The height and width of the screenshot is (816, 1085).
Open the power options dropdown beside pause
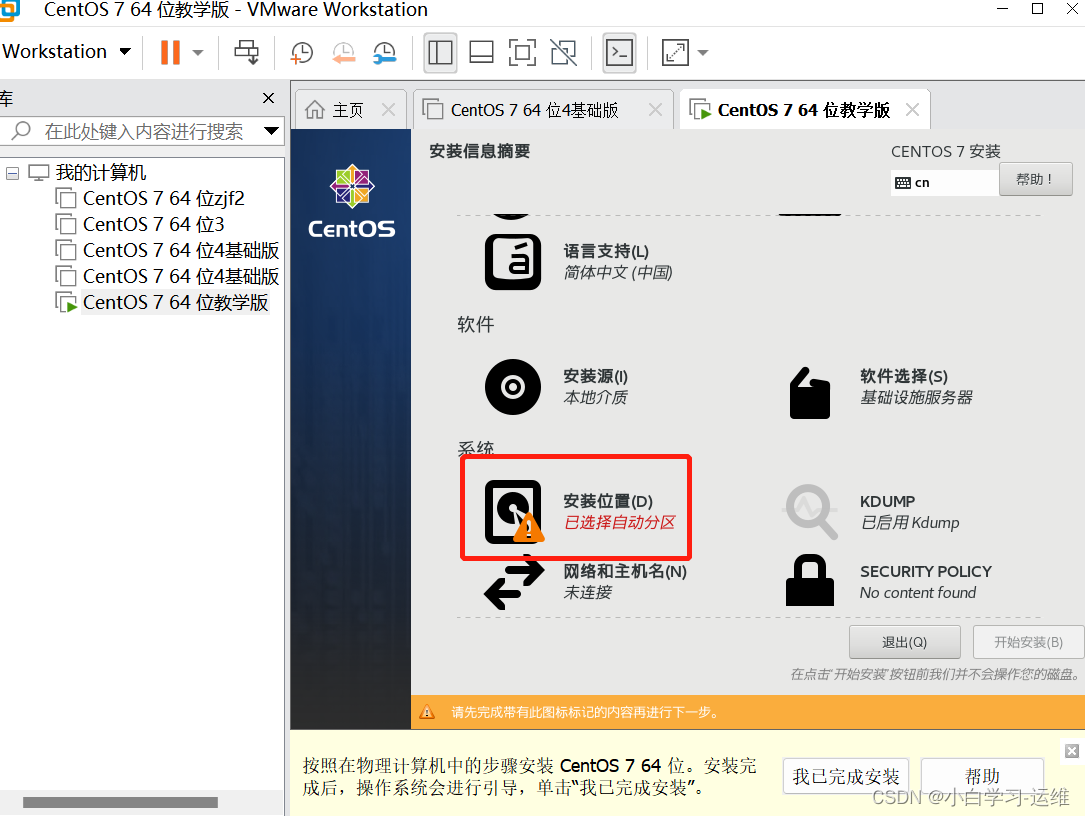point(198,53)
